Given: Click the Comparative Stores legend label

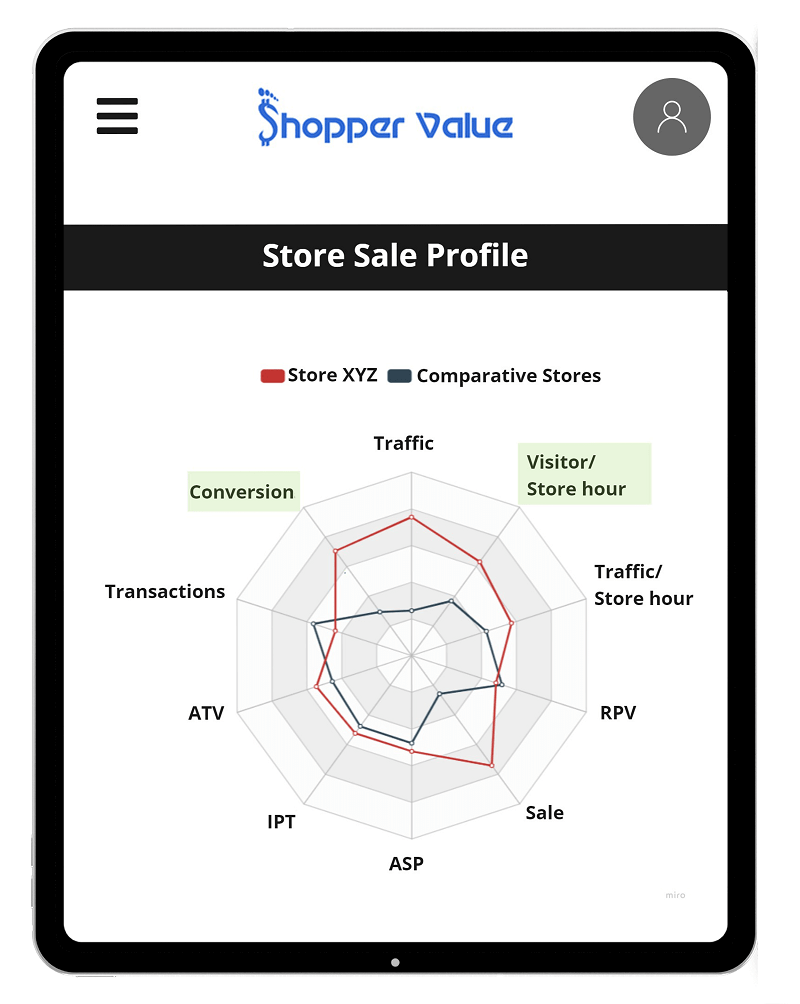Looking at the screenshot, I should pos(509,376).
